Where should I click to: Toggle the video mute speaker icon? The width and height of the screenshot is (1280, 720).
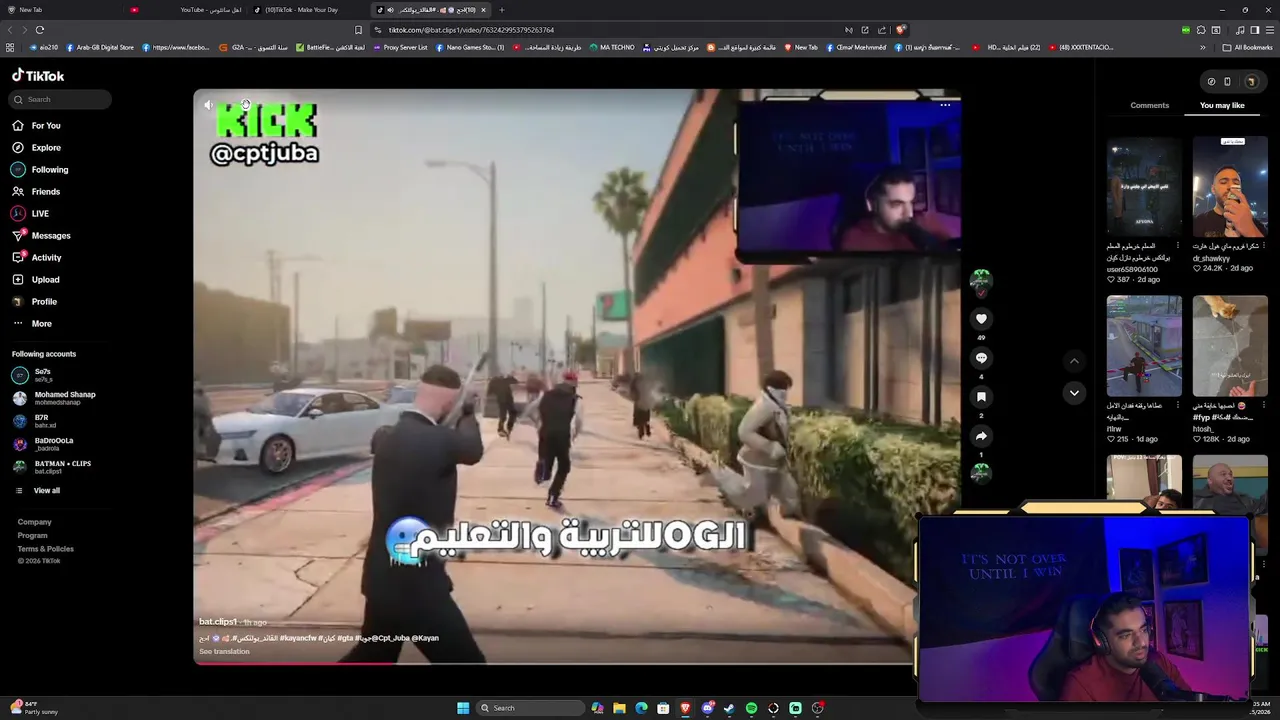point(208,105)
